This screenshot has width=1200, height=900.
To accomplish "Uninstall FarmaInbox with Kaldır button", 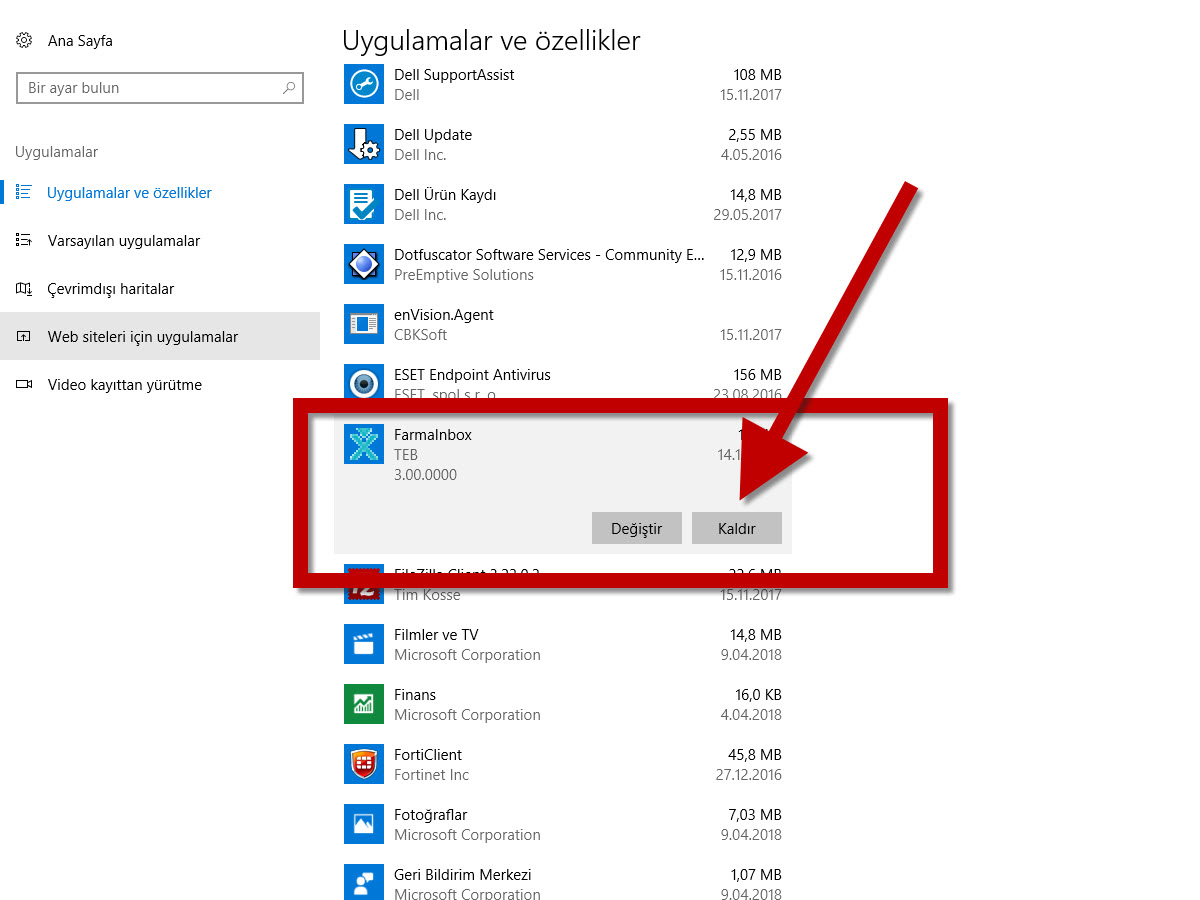I will pos(737,528).
